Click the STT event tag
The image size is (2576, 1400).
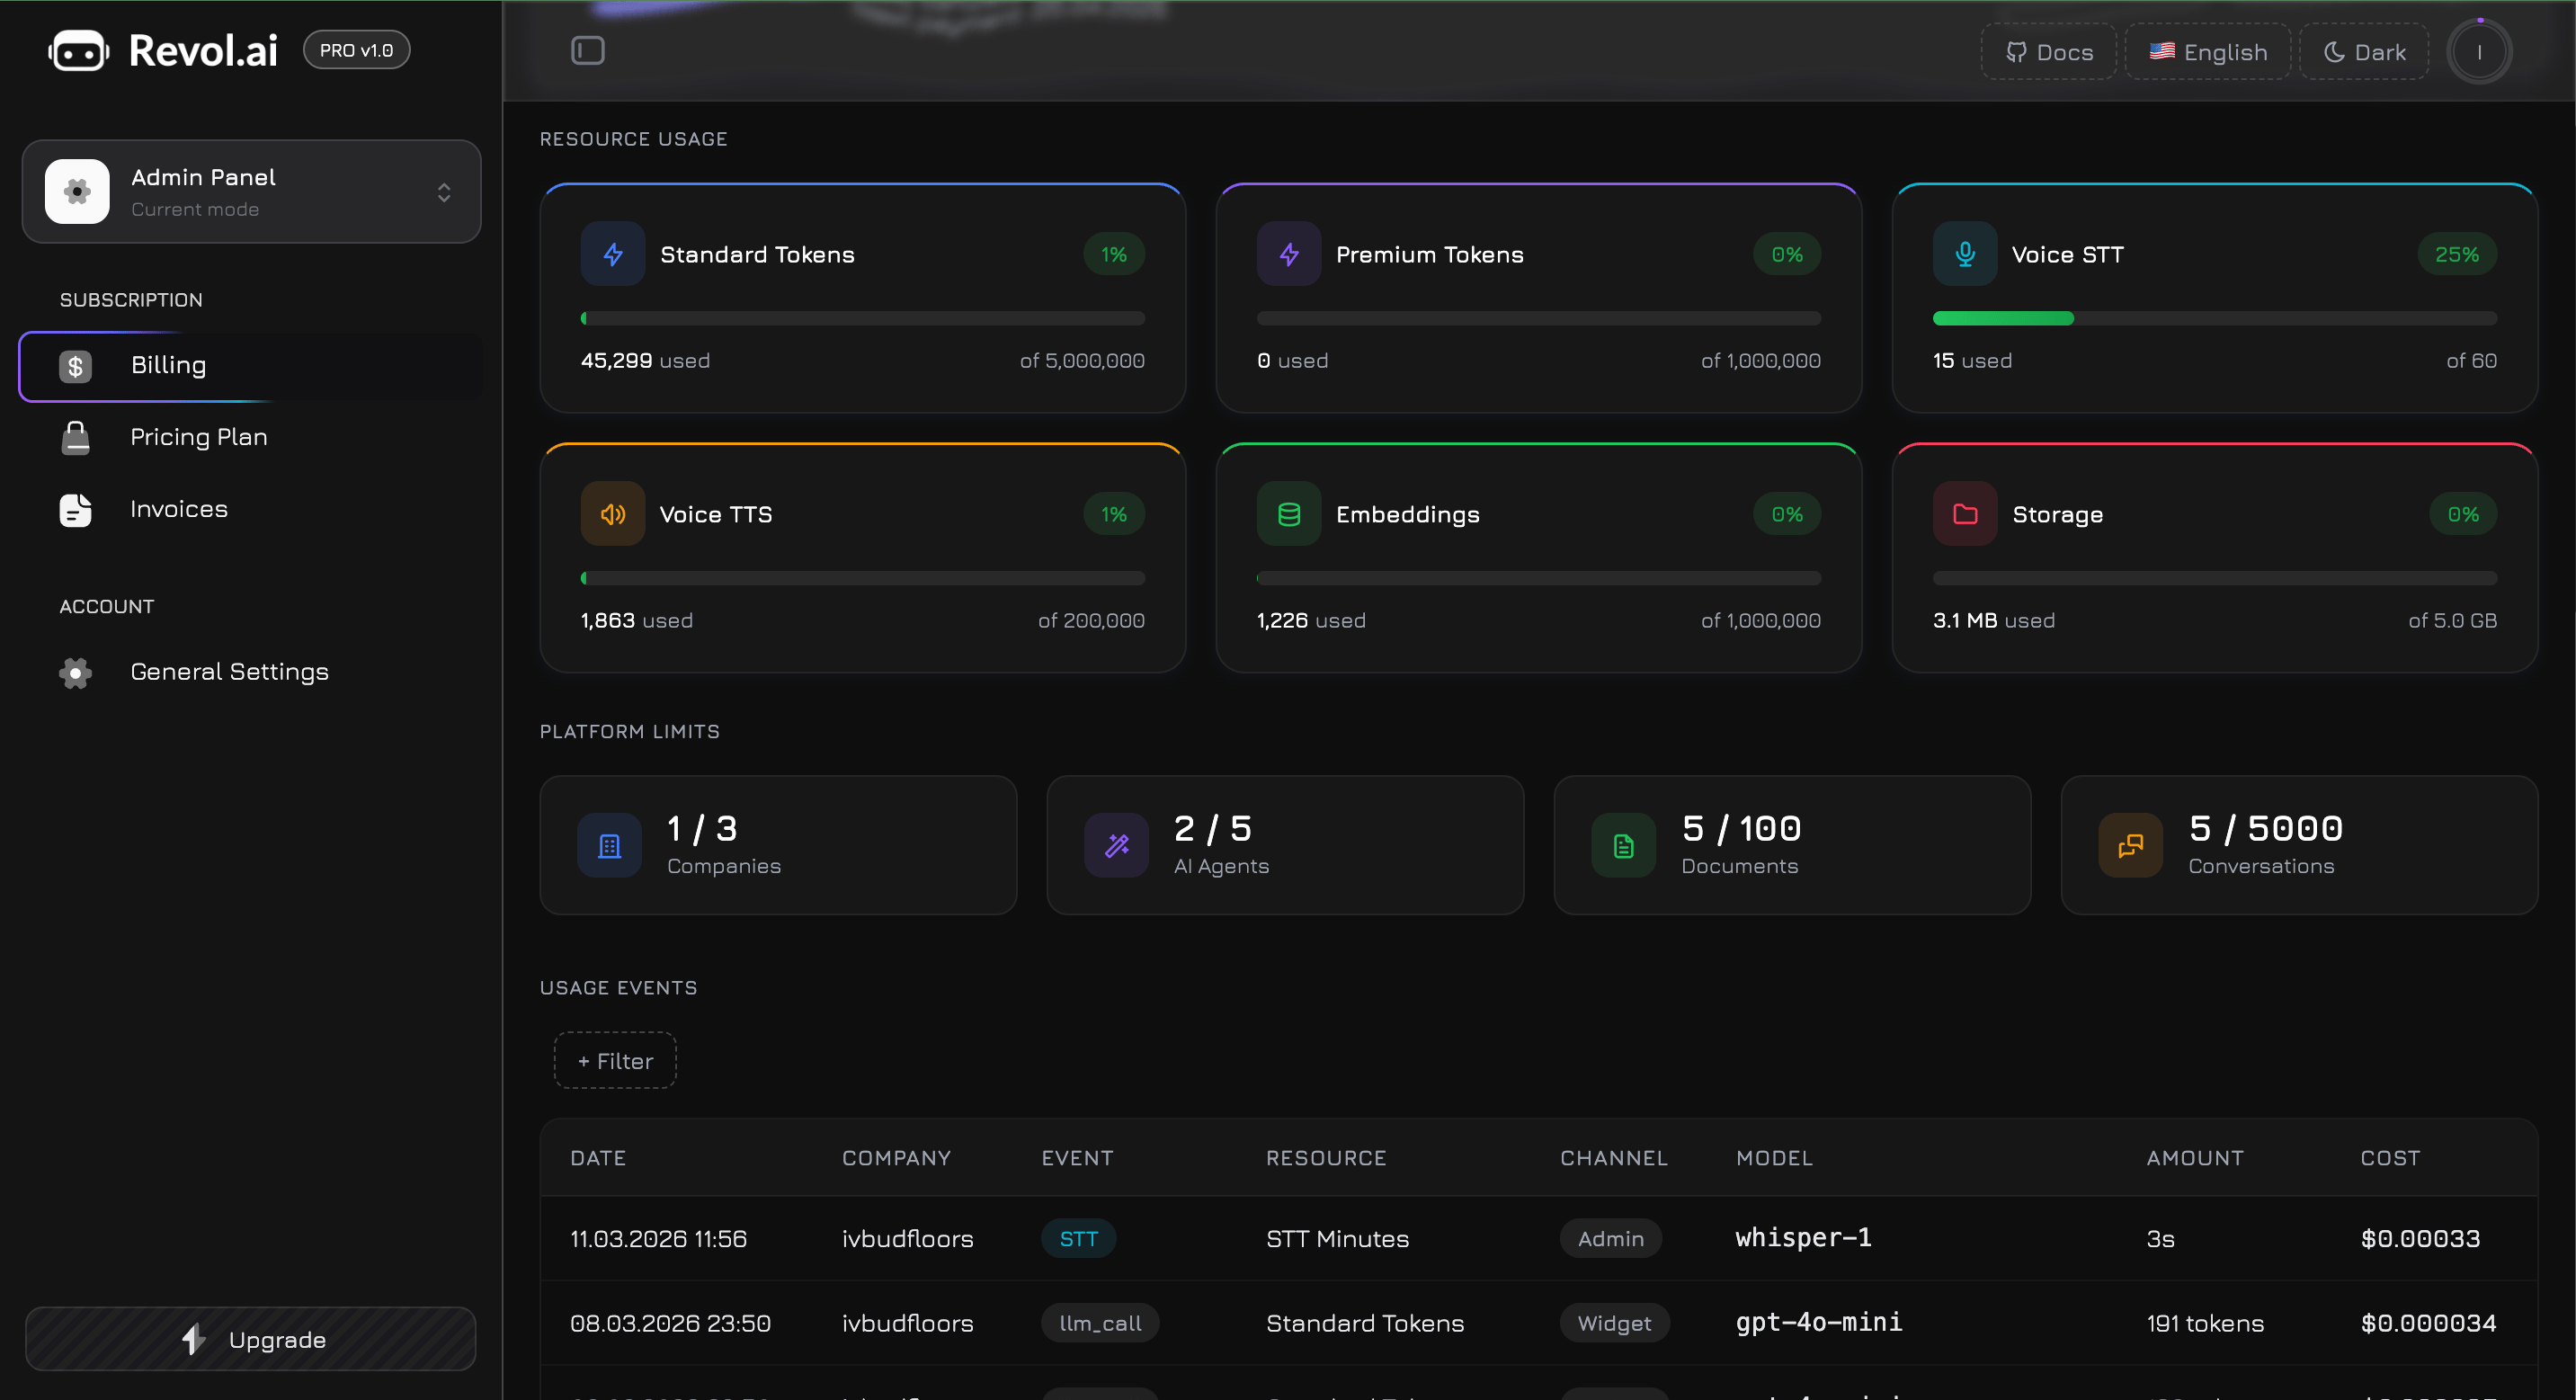[1078, 1239]
